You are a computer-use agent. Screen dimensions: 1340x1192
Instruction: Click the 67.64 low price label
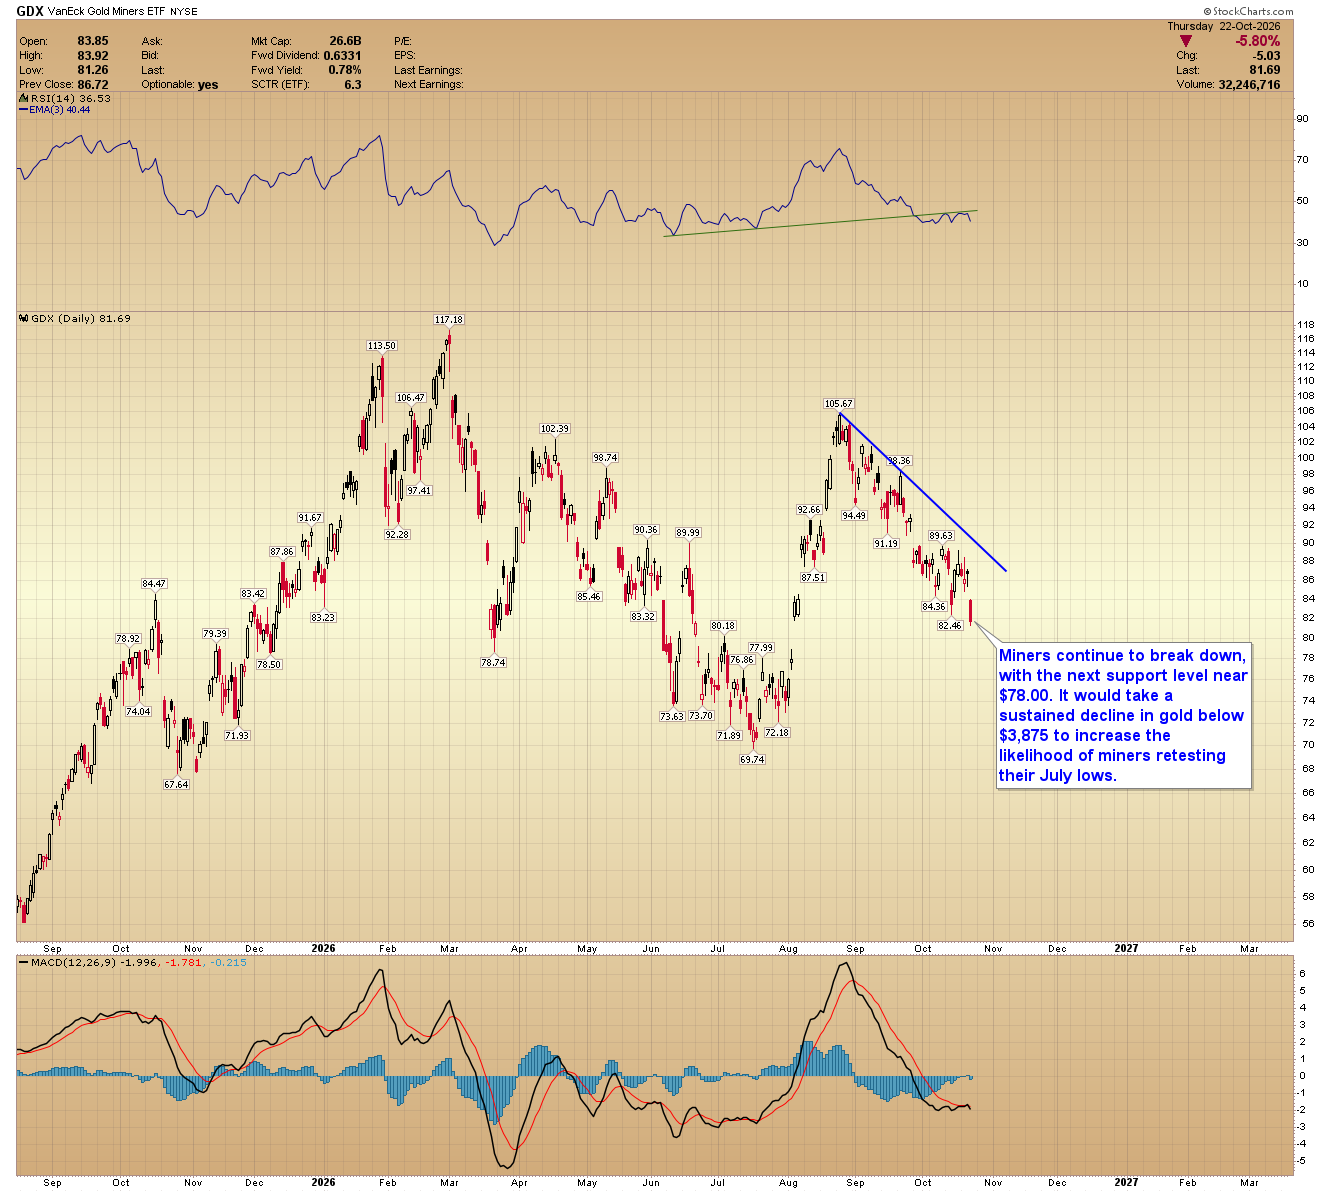coord(176,785)
